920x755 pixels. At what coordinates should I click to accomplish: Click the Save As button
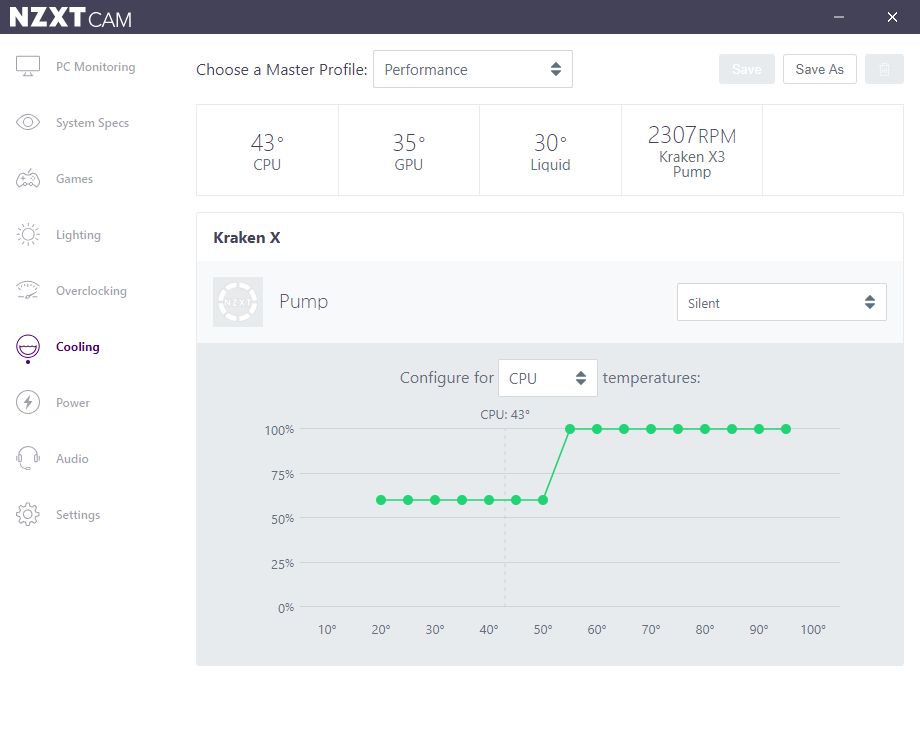(820, 69)
